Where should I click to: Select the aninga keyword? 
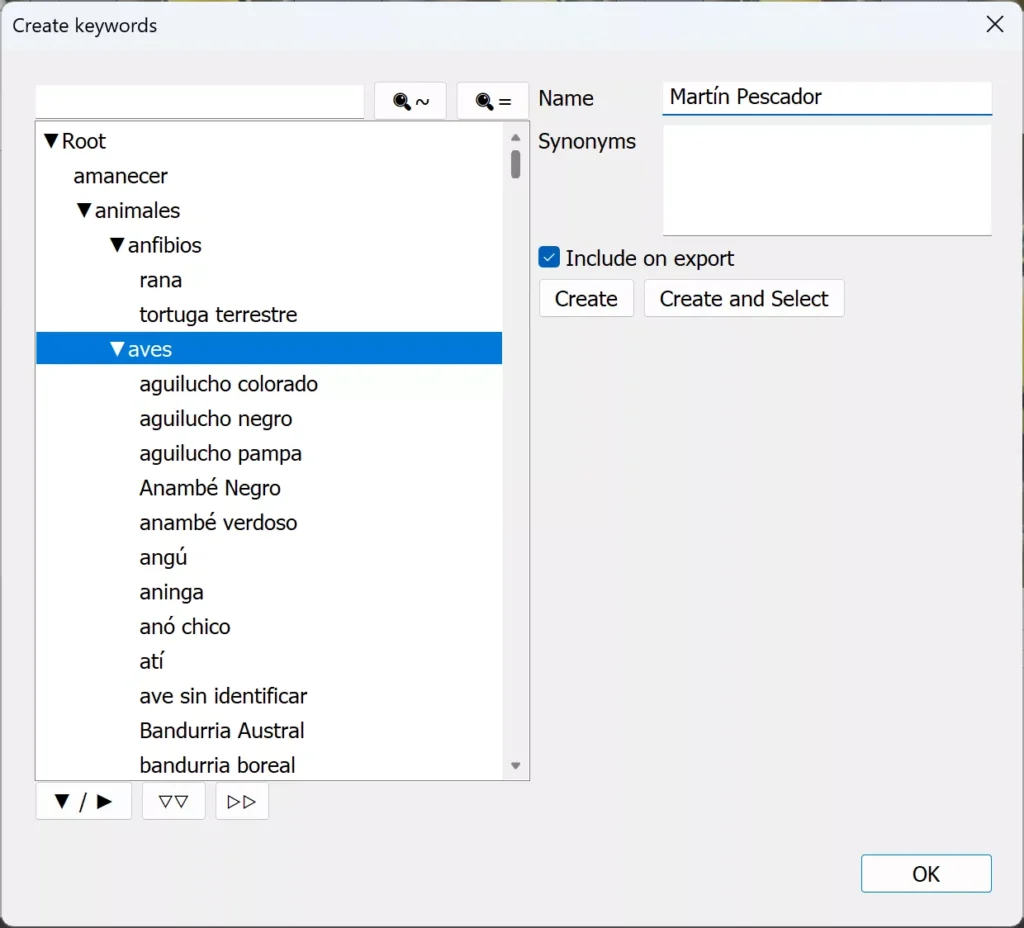tap(171, 592)
